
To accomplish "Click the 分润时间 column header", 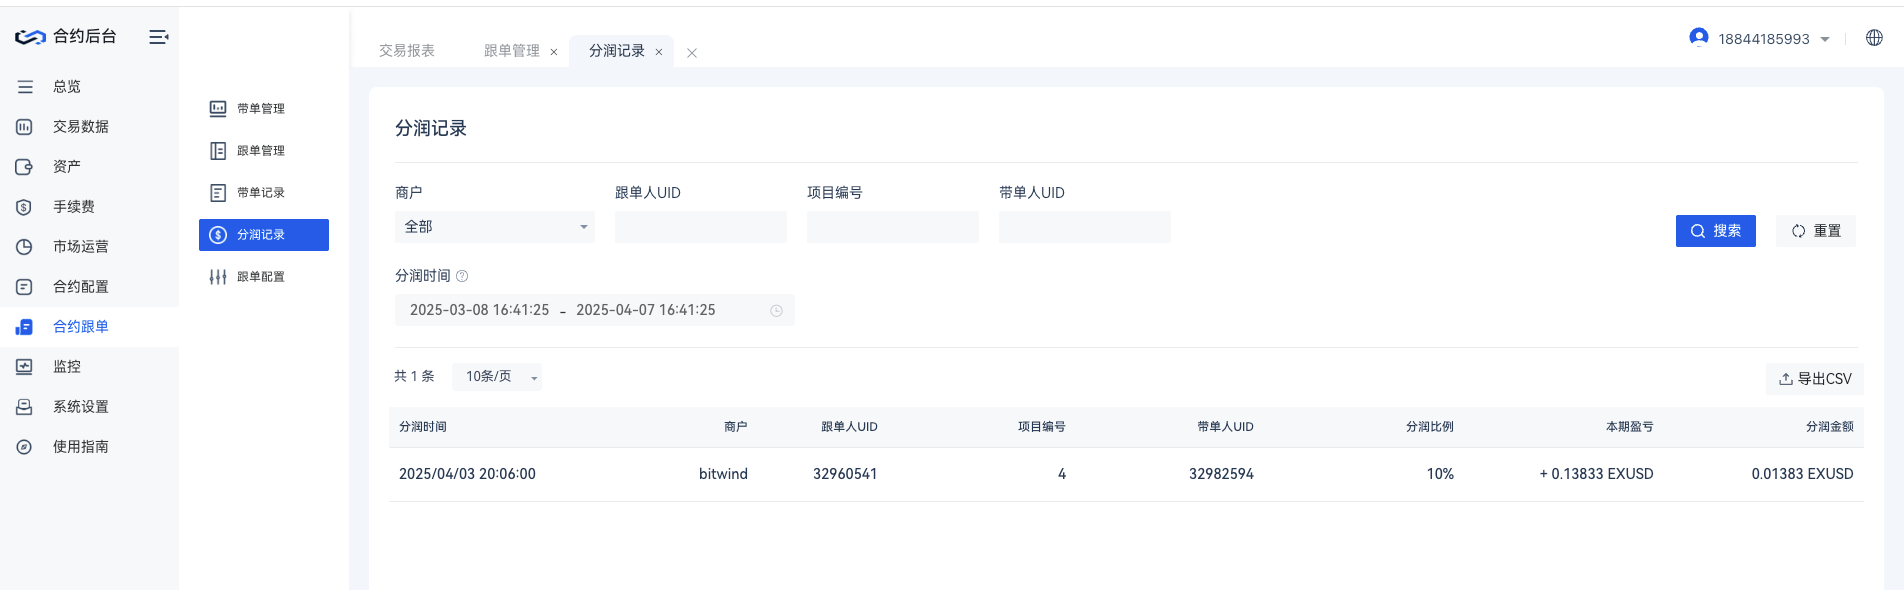I will 423,427.
